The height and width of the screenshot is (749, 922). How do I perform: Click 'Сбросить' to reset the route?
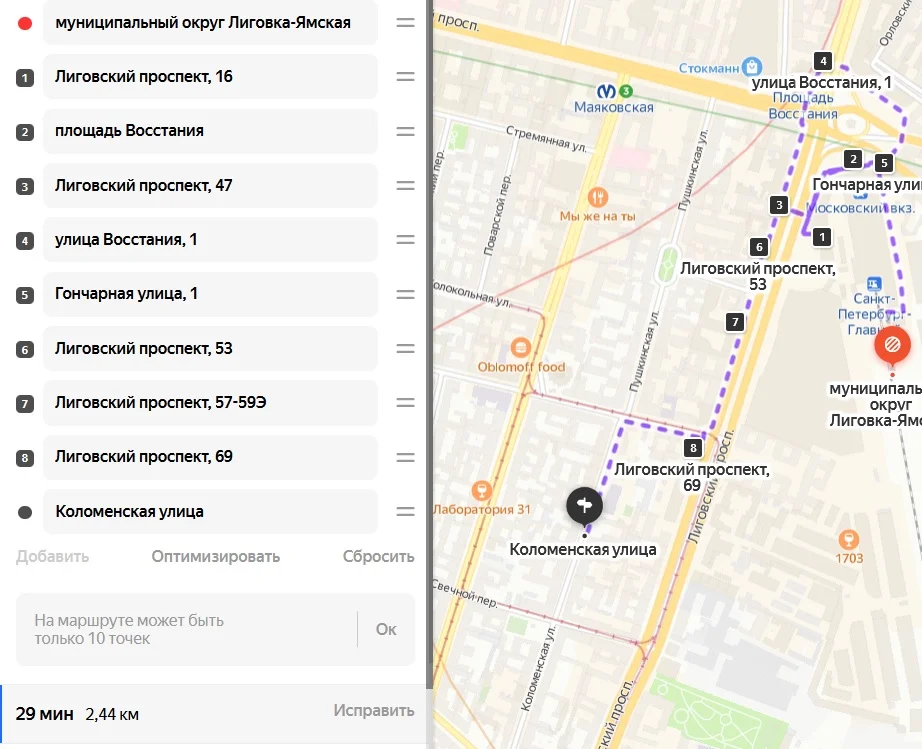(379, 556)
